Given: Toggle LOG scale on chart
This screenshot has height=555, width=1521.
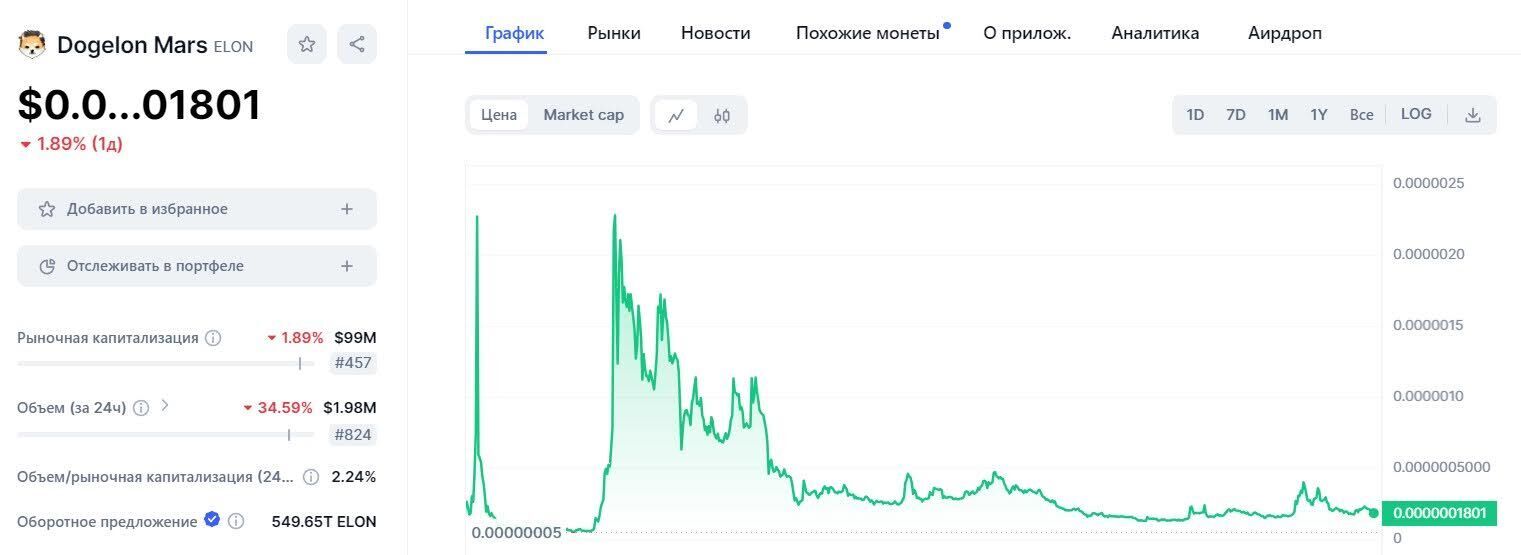Looking at the screenshot, I should 1416,114.
